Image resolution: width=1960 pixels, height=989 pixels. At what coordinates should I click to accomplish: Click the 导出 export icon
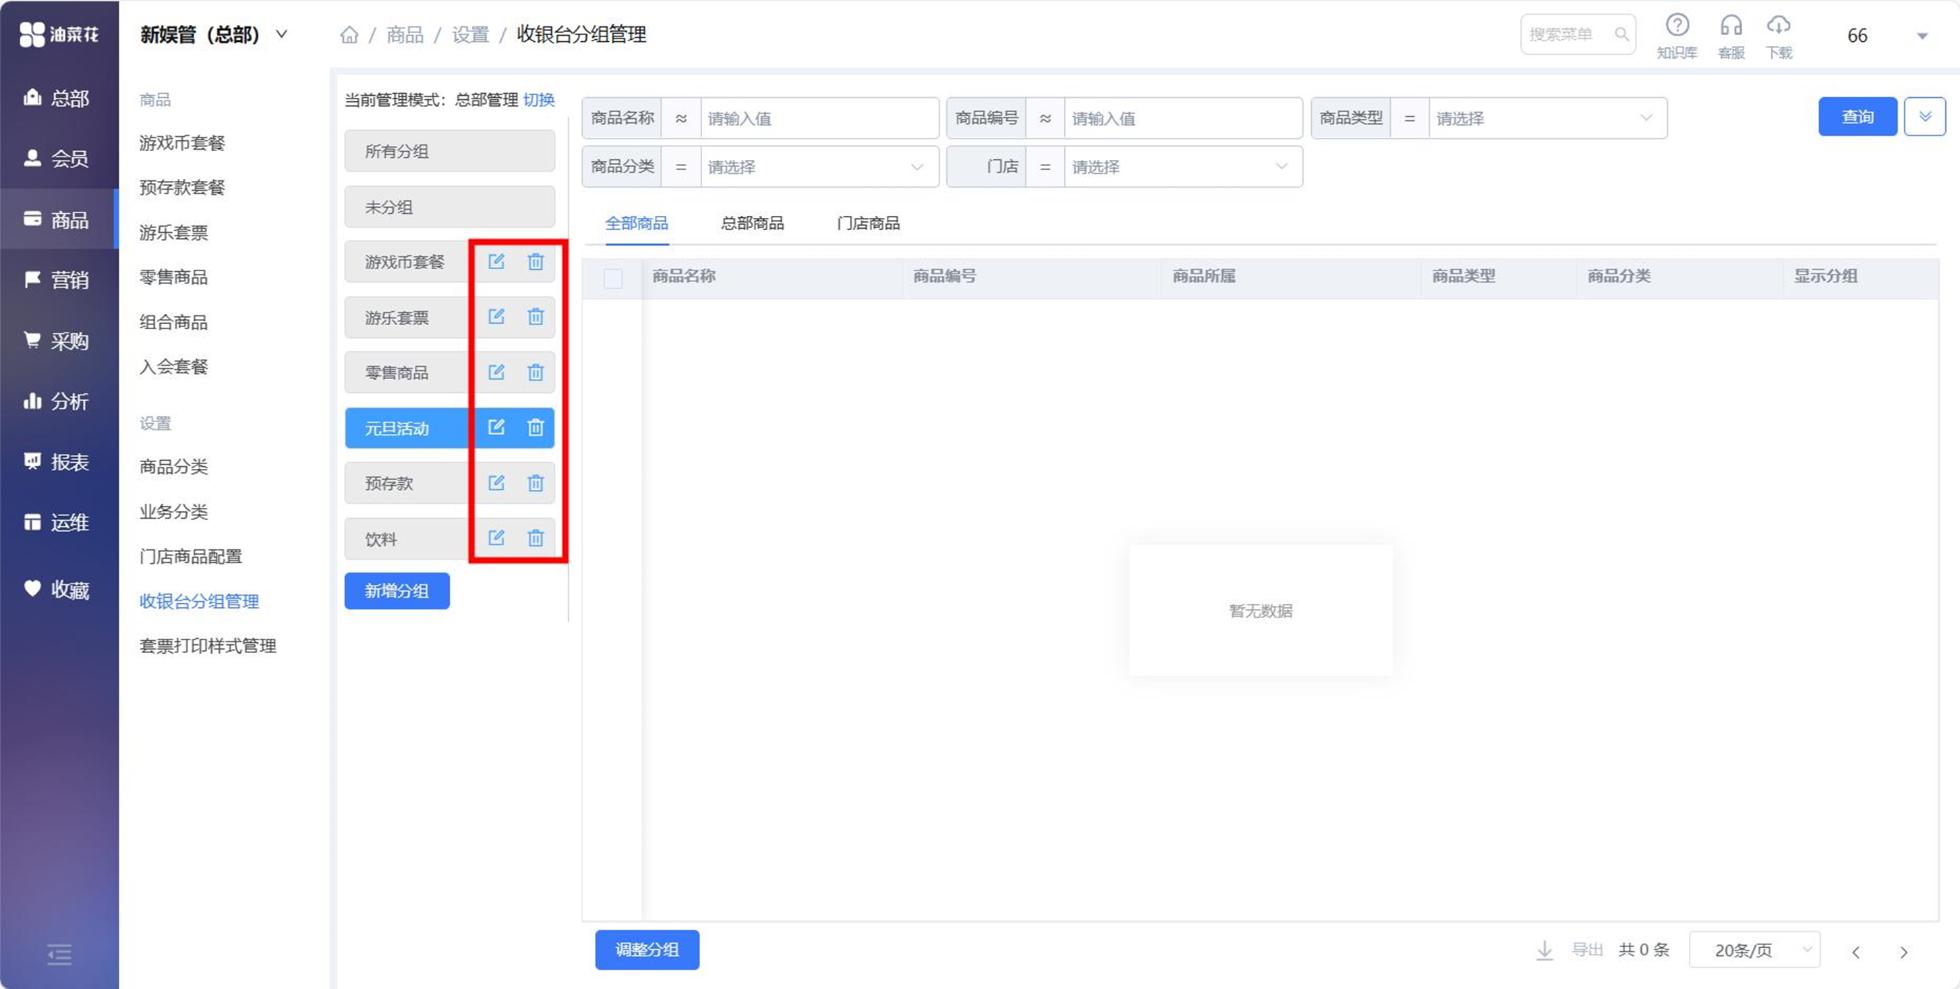1545,950
